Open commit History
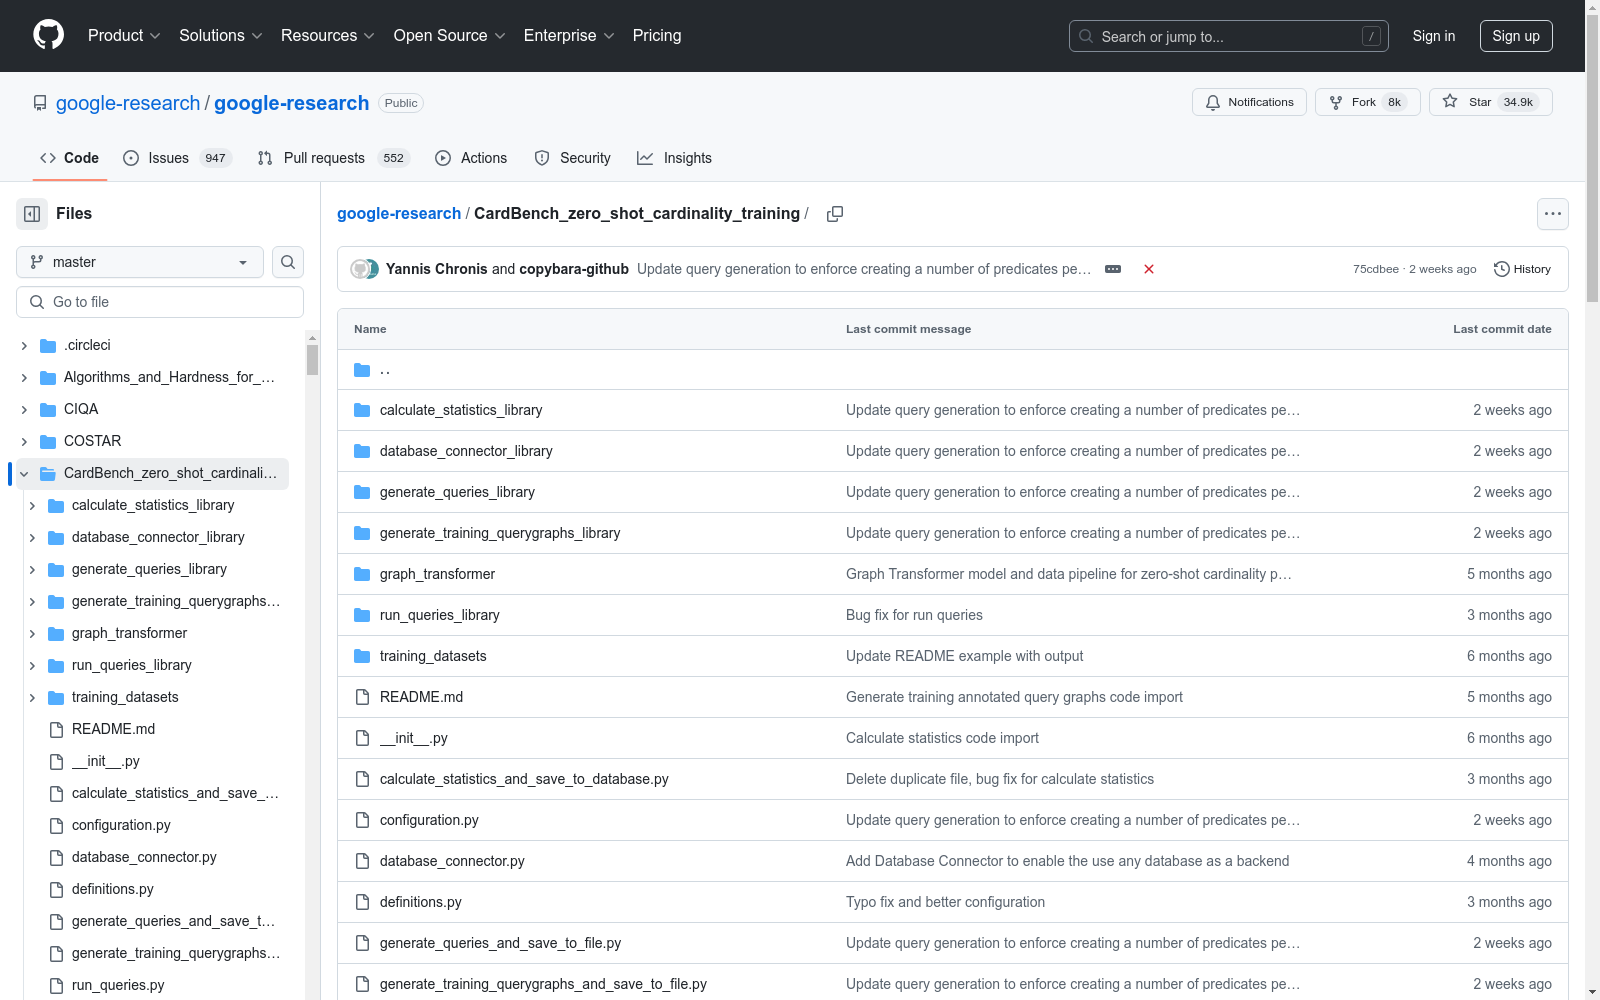The height and width of the screenshot is (1000, 1600). coord(1522,269)
